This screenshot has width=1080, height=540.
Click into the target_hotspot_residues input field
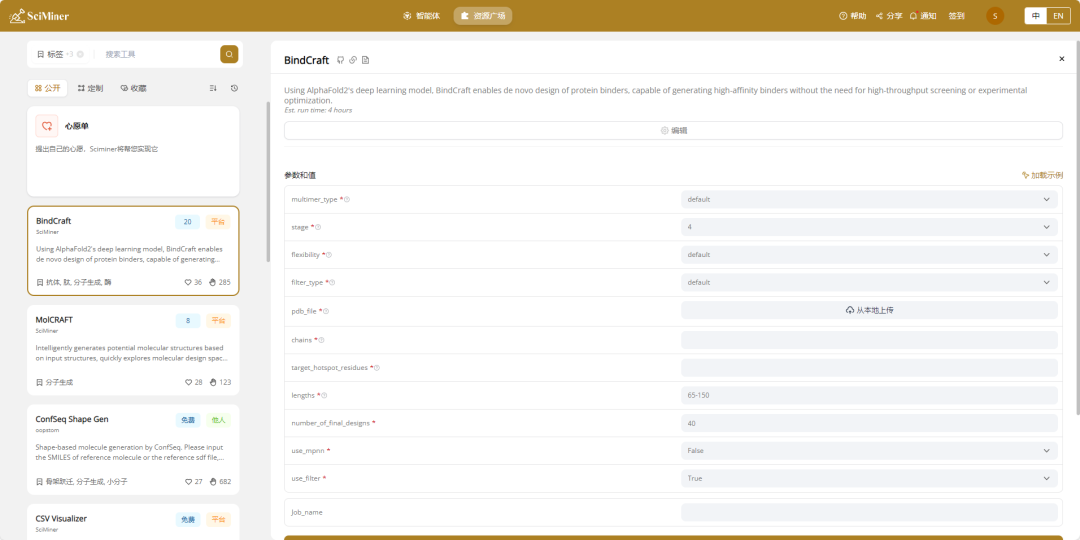click(x=868, y=368)
